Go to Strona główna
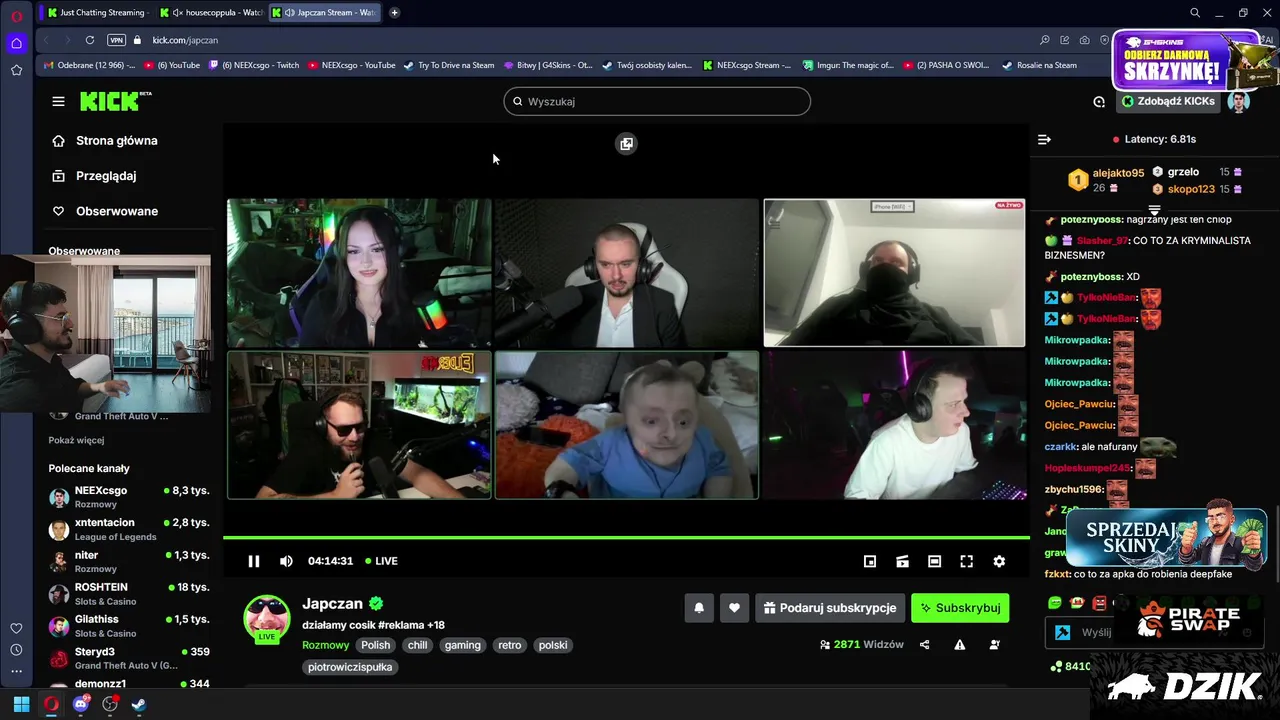Screen dimensions: 1280x720 click(105, 141)
